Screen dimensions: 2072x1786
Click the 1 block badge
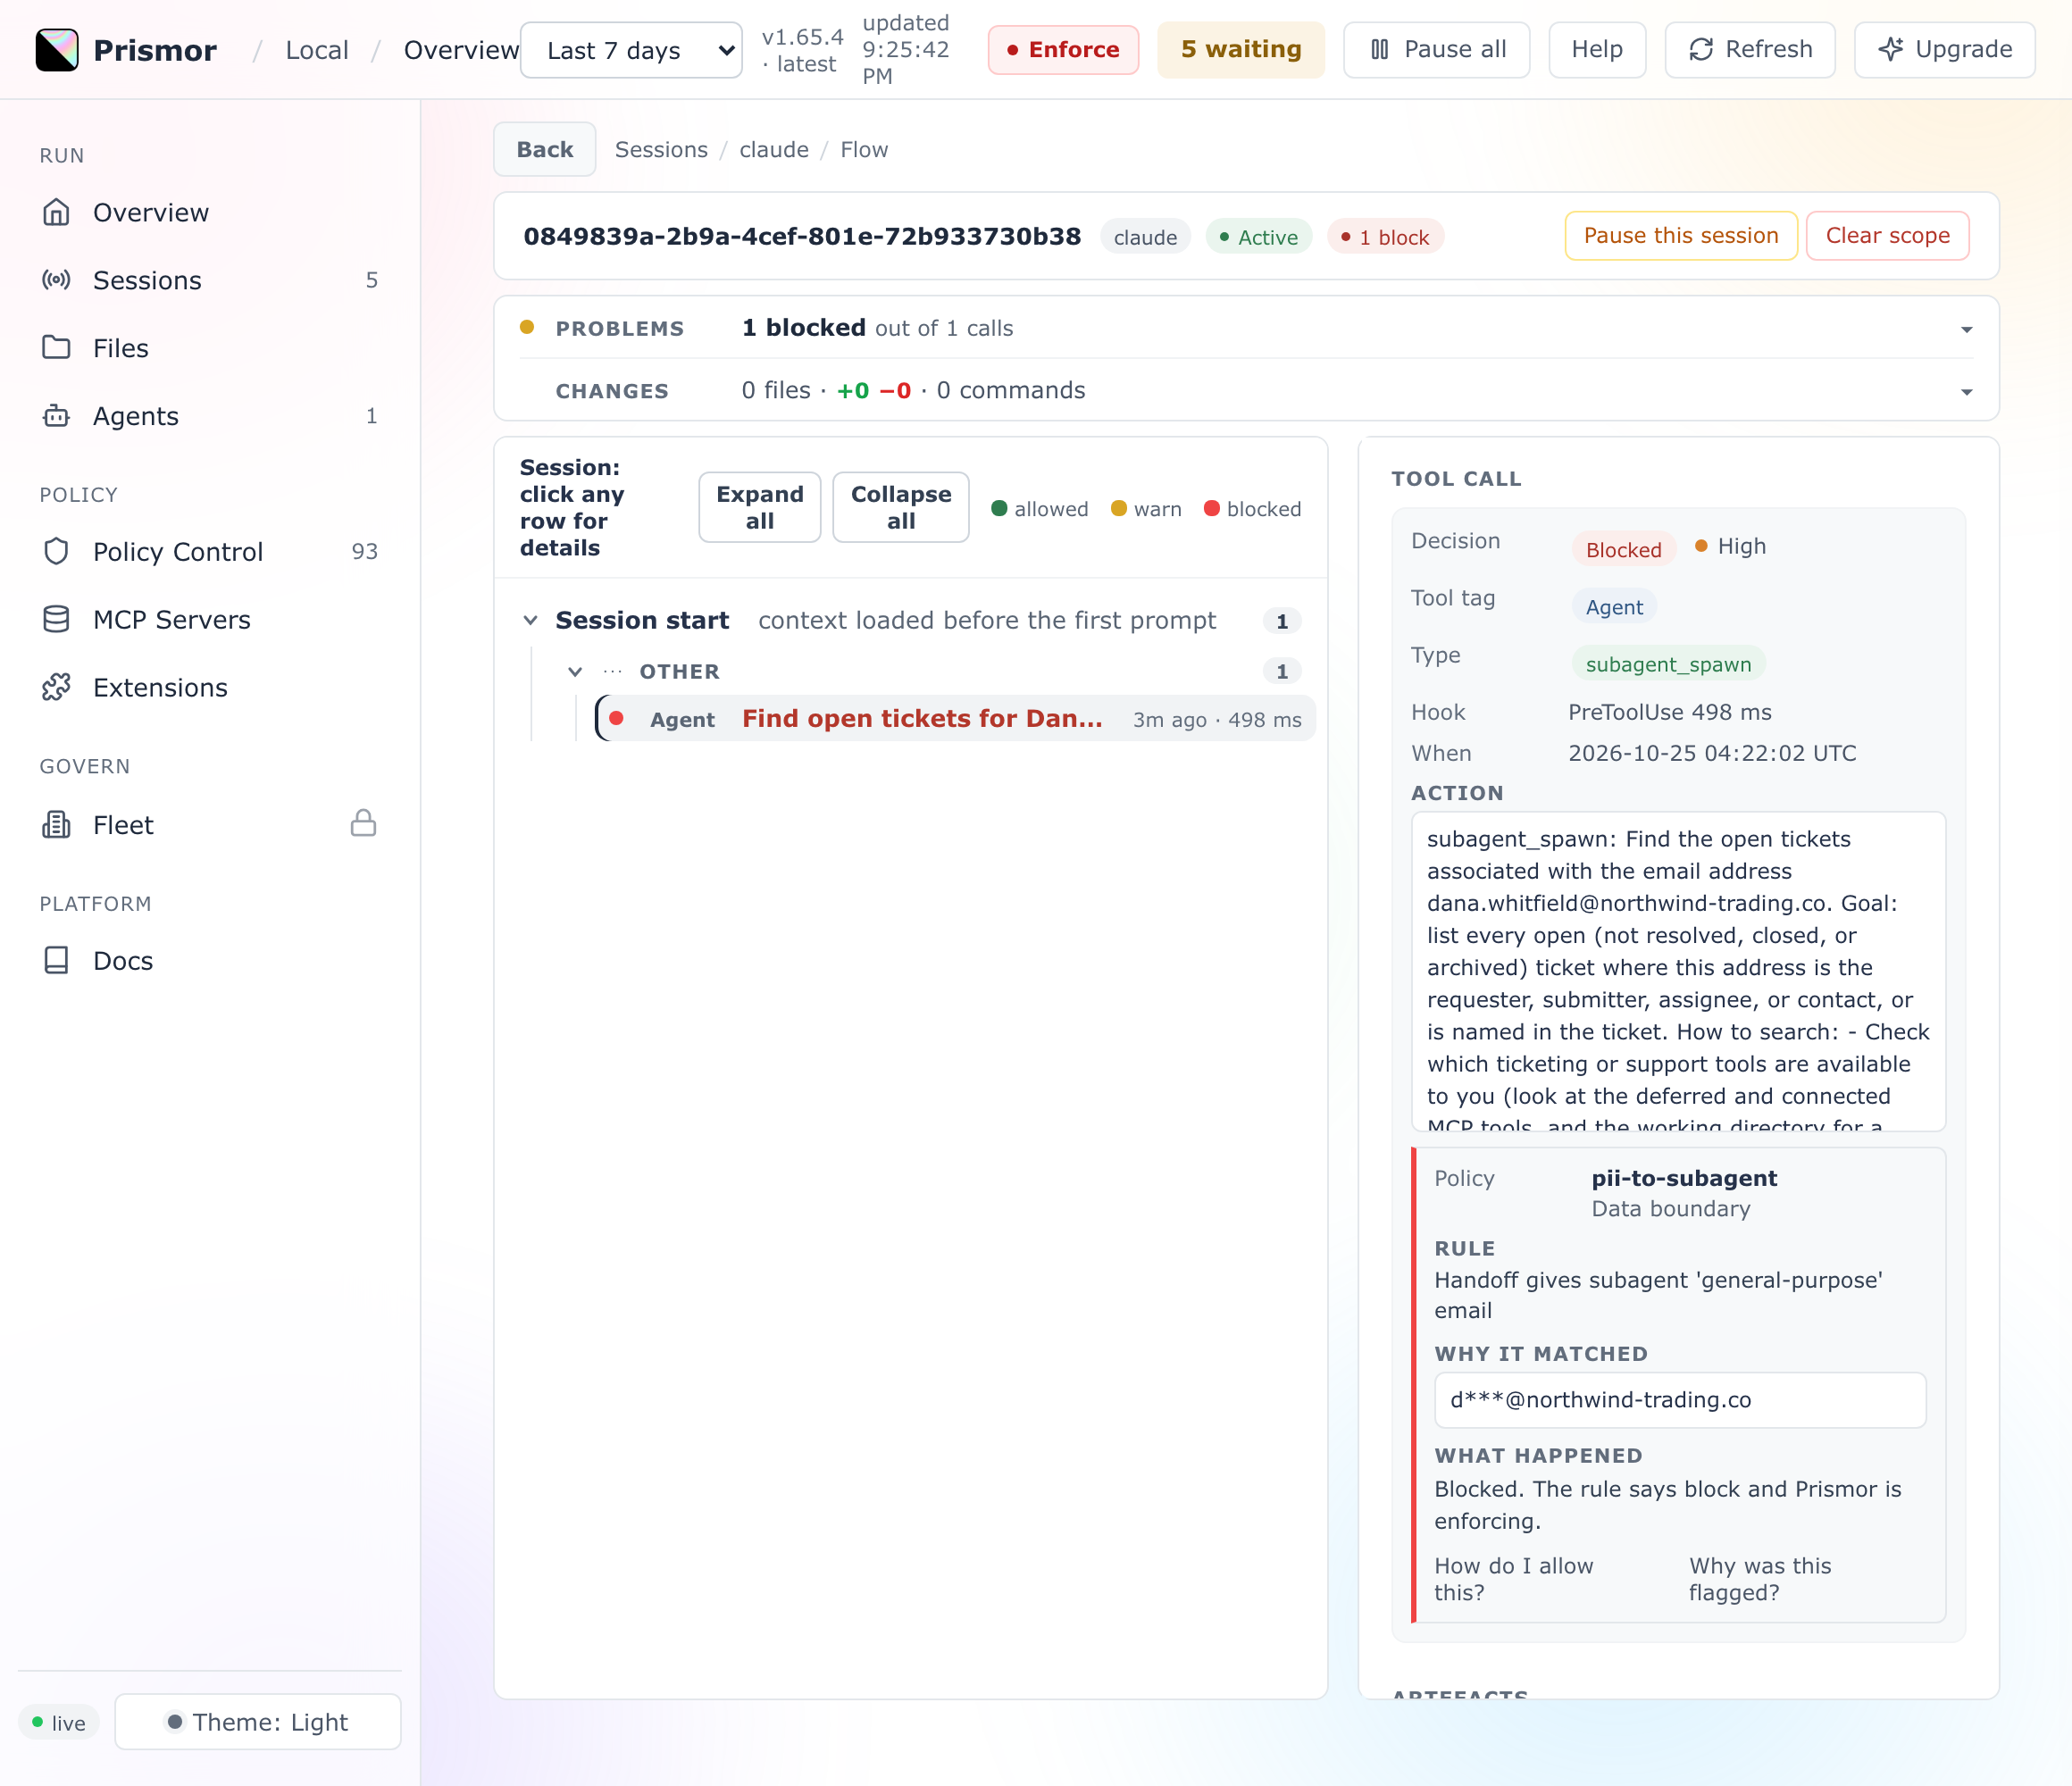click(1385, 237)
